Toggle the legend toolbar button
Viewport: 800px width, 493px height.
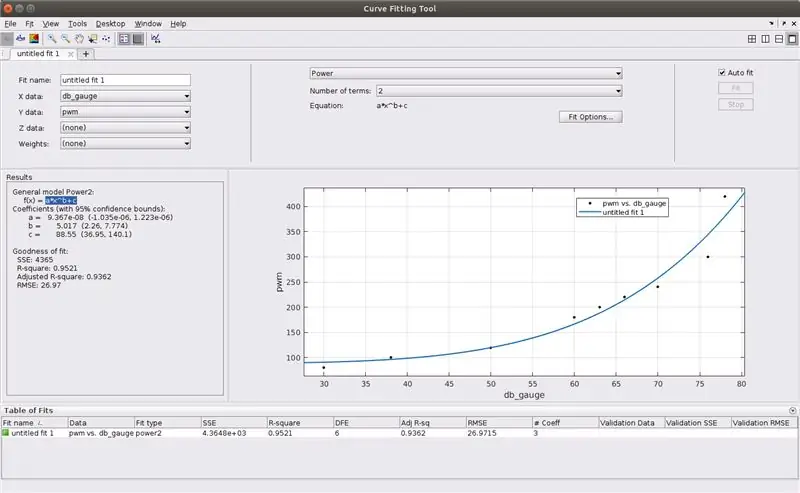[x=124, y=39]
